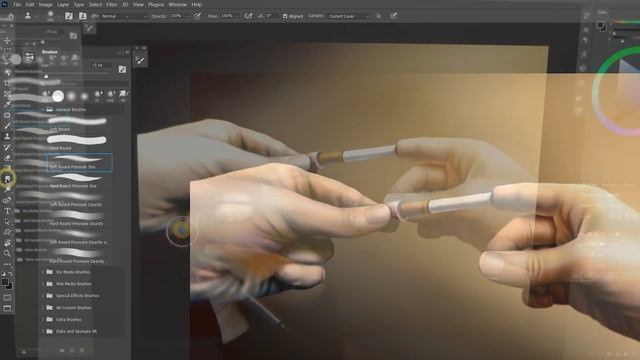This screenshot has width=640, height=360.
Task: Click the foreground color swatch in toolbar
Action: [4, 282]
